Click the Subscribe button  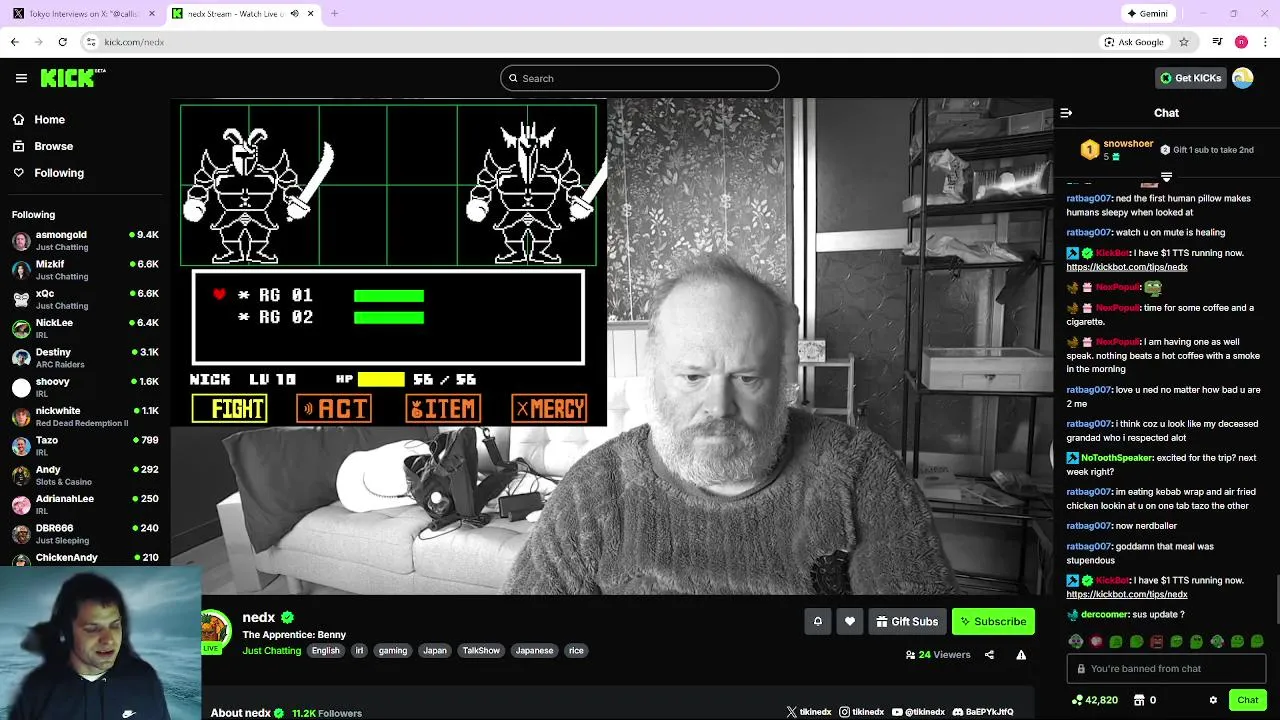(993, 621)
